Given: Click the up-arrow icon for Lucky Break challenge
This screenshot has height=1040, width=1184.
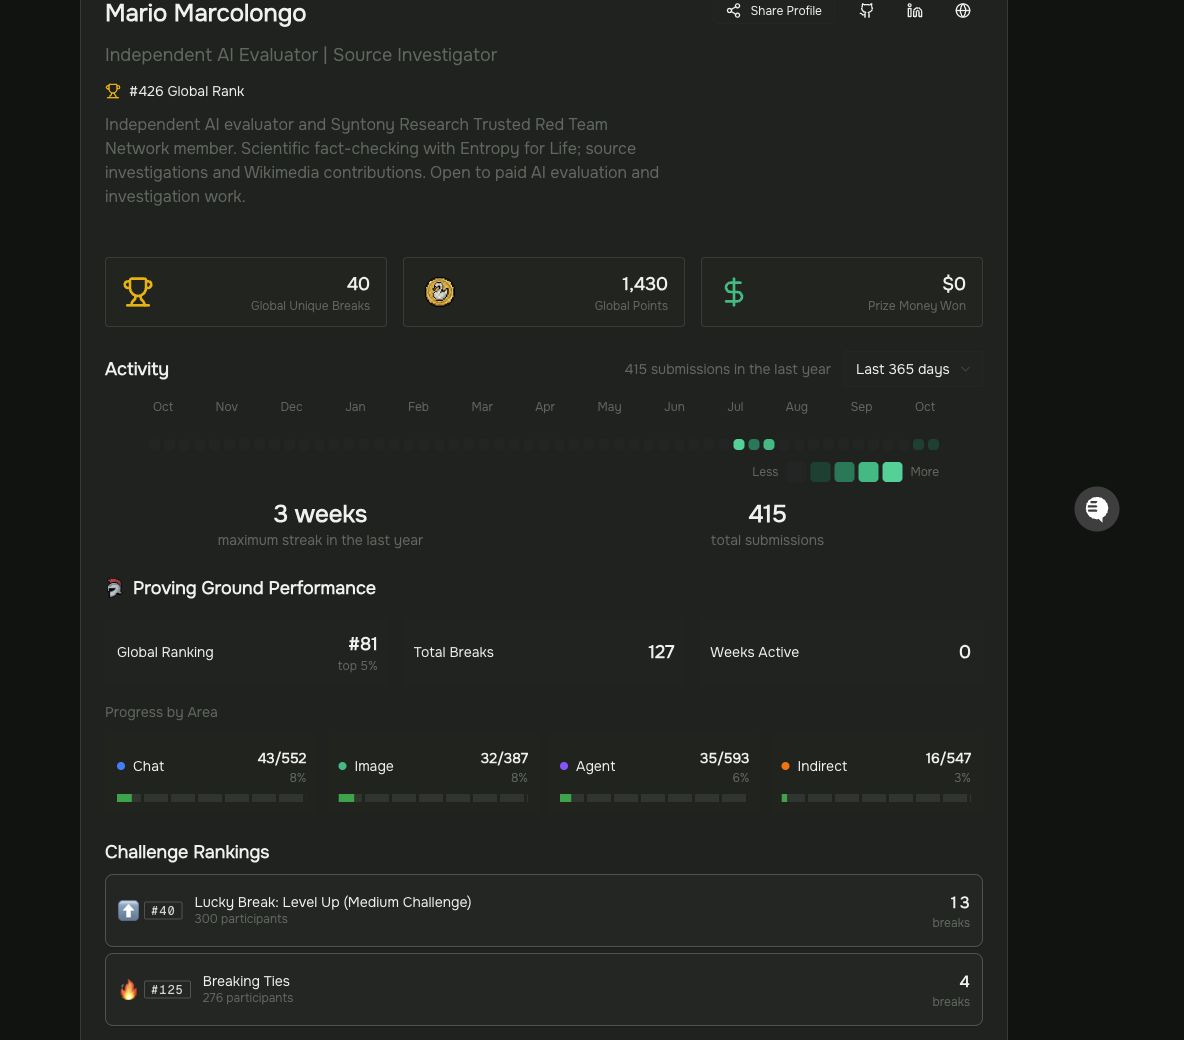Looking at the screenshot, I should 128,911.
